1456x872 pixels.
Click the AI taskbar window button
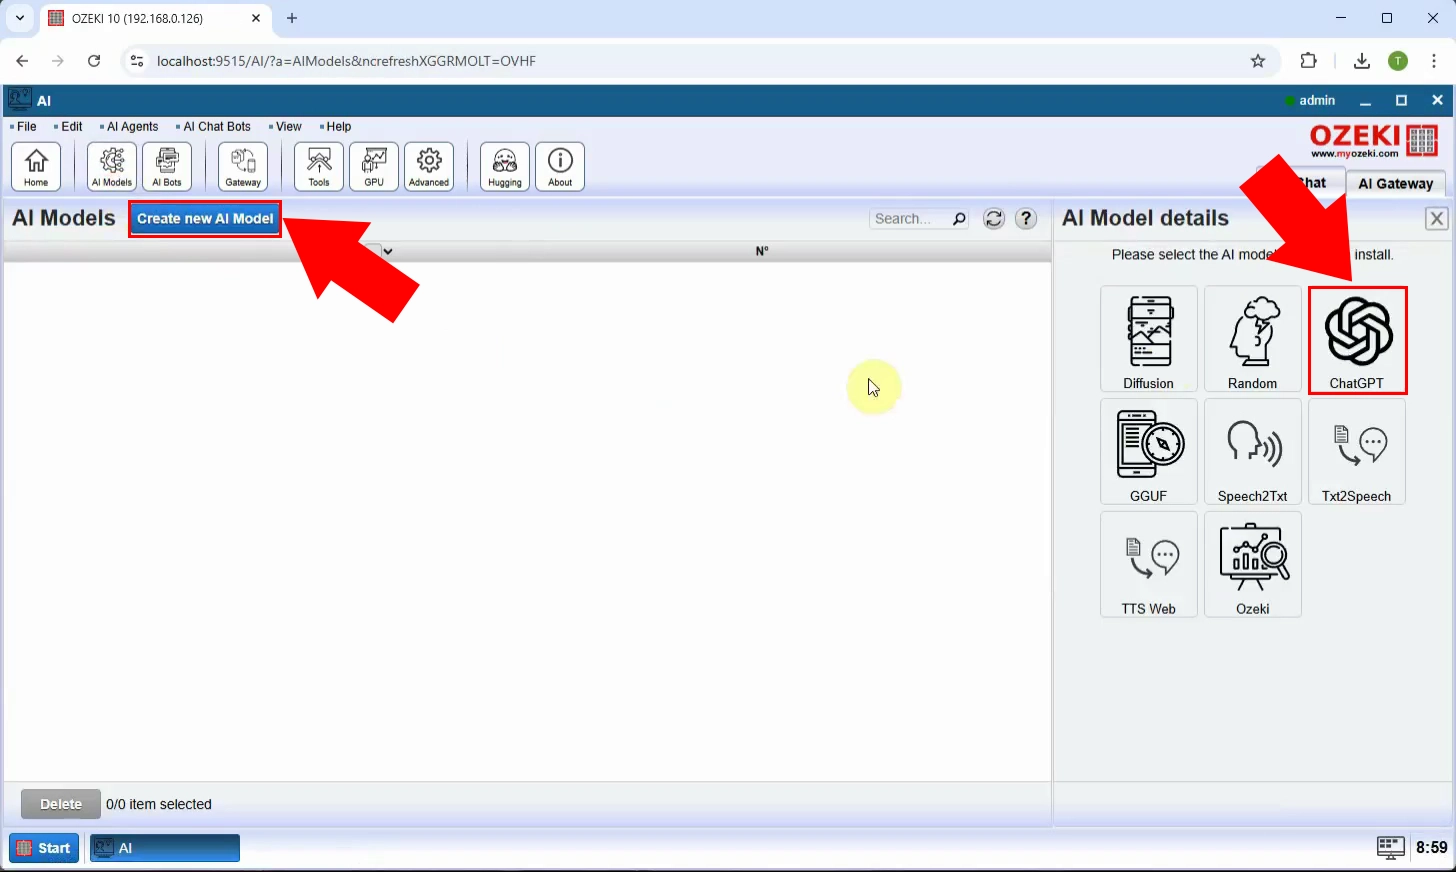165,848
